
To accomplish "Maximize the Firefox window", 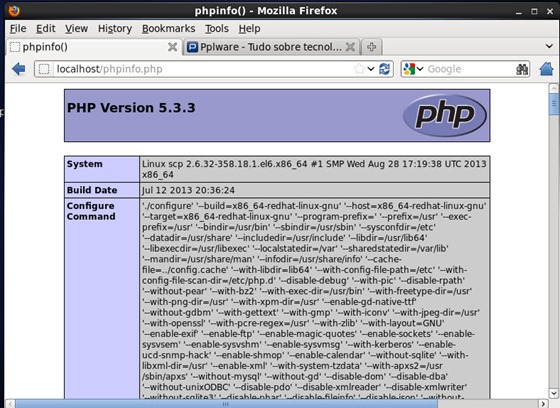I will pos(534,11).
